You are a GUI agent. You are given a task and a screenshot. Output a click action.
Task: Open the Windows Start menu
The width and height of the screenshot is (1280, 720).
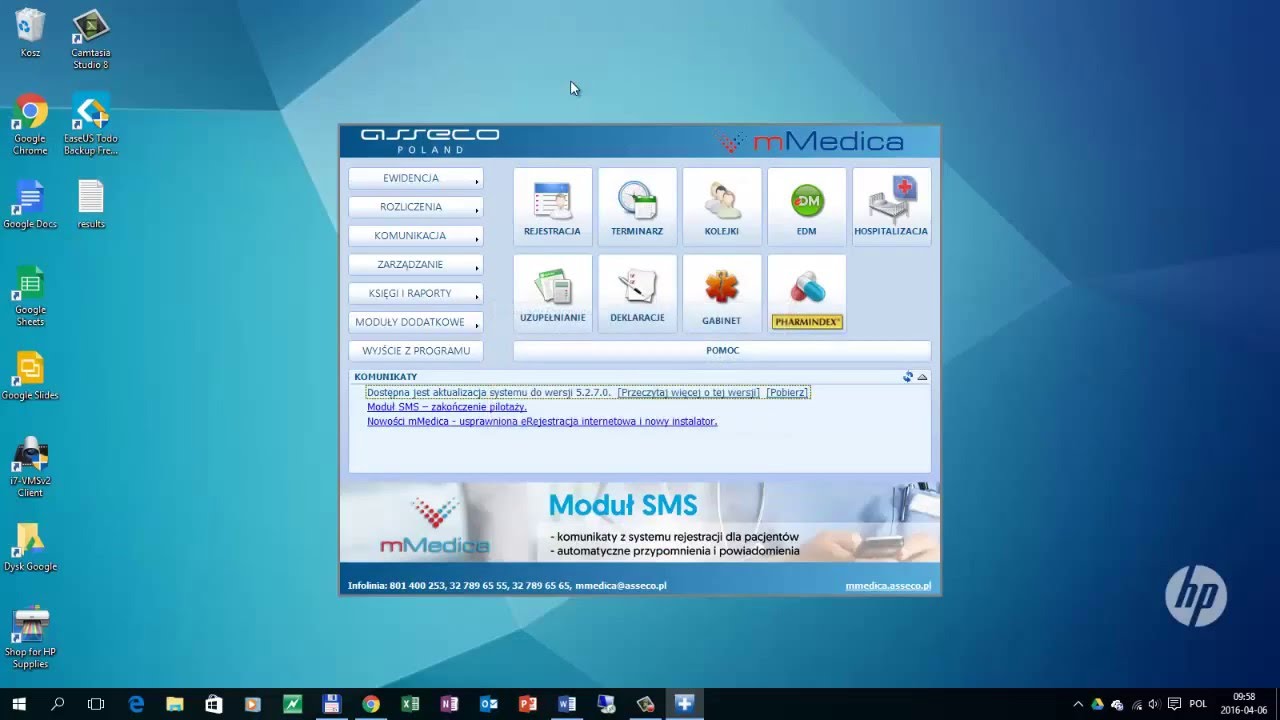19,704
